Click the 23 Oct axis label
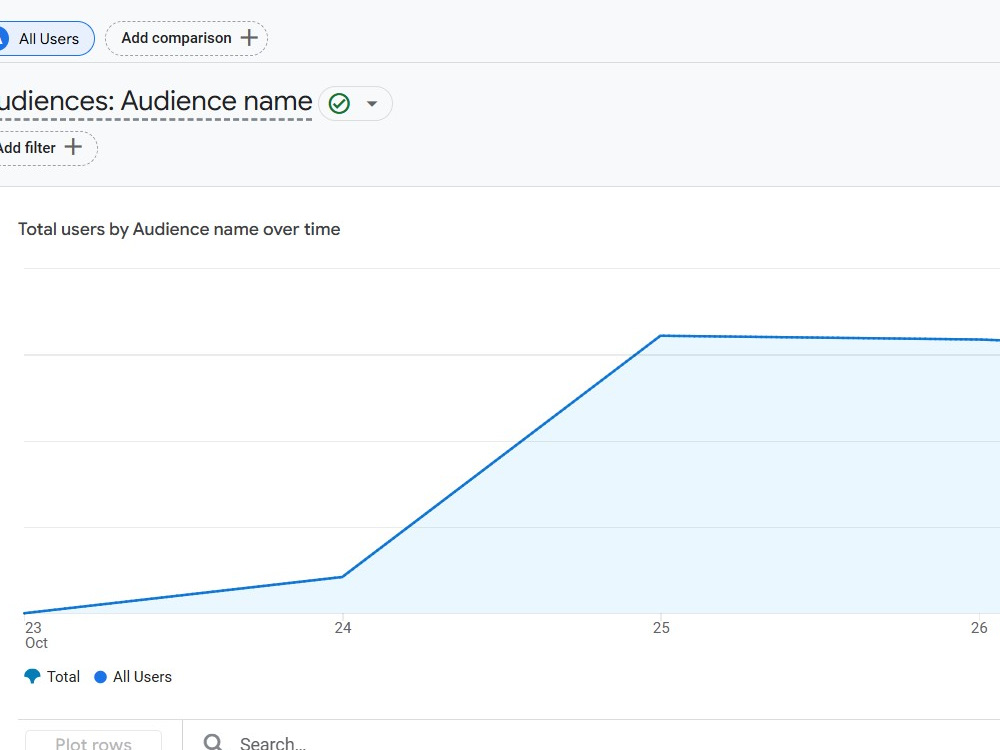This screenshot has height=750, width=1000. point(36,635)
